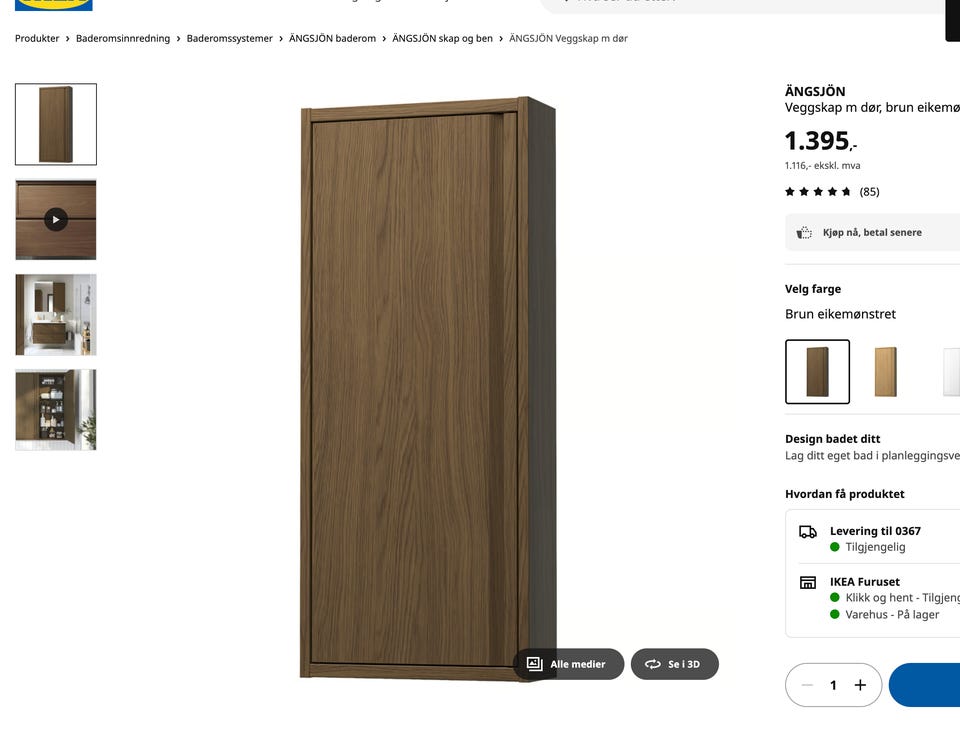The width and height of the screenshot is (960, 733).
Task: Click the IKEA Furuset store icon
Action: pos(808,582)
